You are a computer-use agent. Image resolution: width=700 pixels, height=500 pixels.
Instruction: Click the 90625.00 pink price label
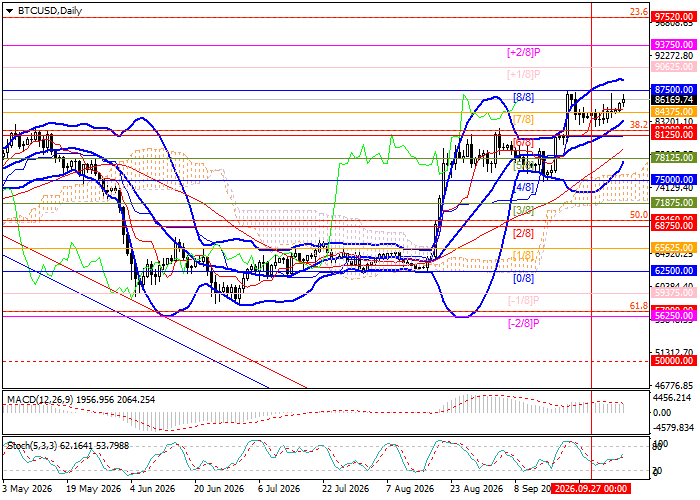tap(674, 67)
